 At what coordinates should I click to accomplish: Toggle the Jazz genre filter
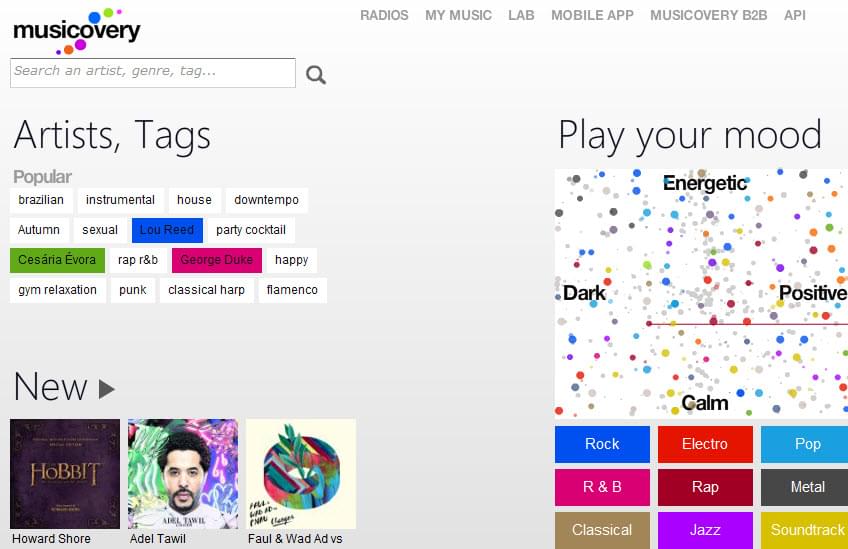[x=705, y=530]
